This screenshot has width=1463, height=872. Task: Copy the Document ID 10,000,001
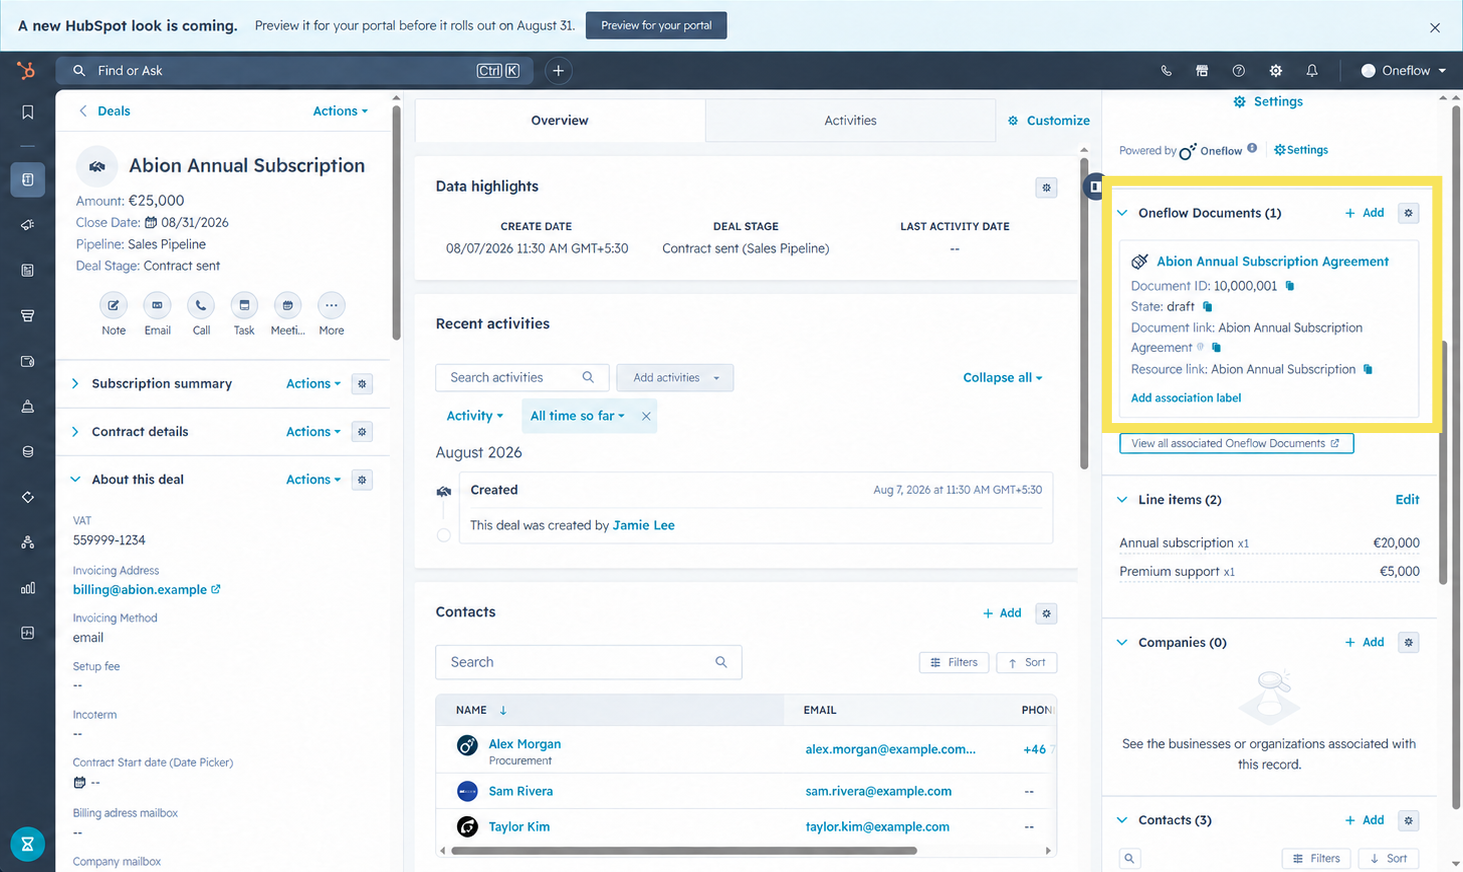[1290, 286]
